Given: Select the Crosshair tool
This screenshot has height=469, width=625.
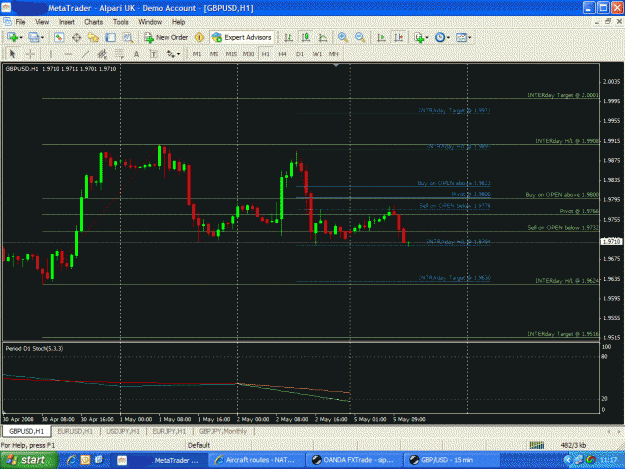Looking at the screenshot, I should (x=30, y=54).
